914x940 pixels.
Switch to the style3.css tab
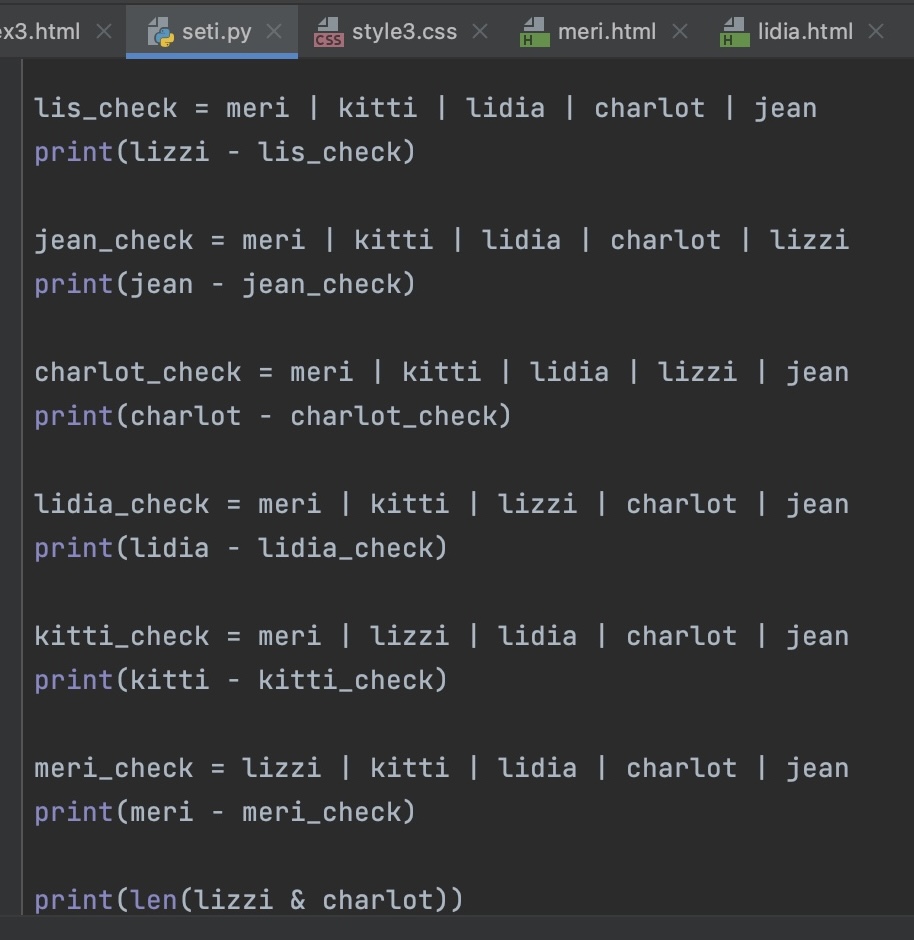(404, 32)
